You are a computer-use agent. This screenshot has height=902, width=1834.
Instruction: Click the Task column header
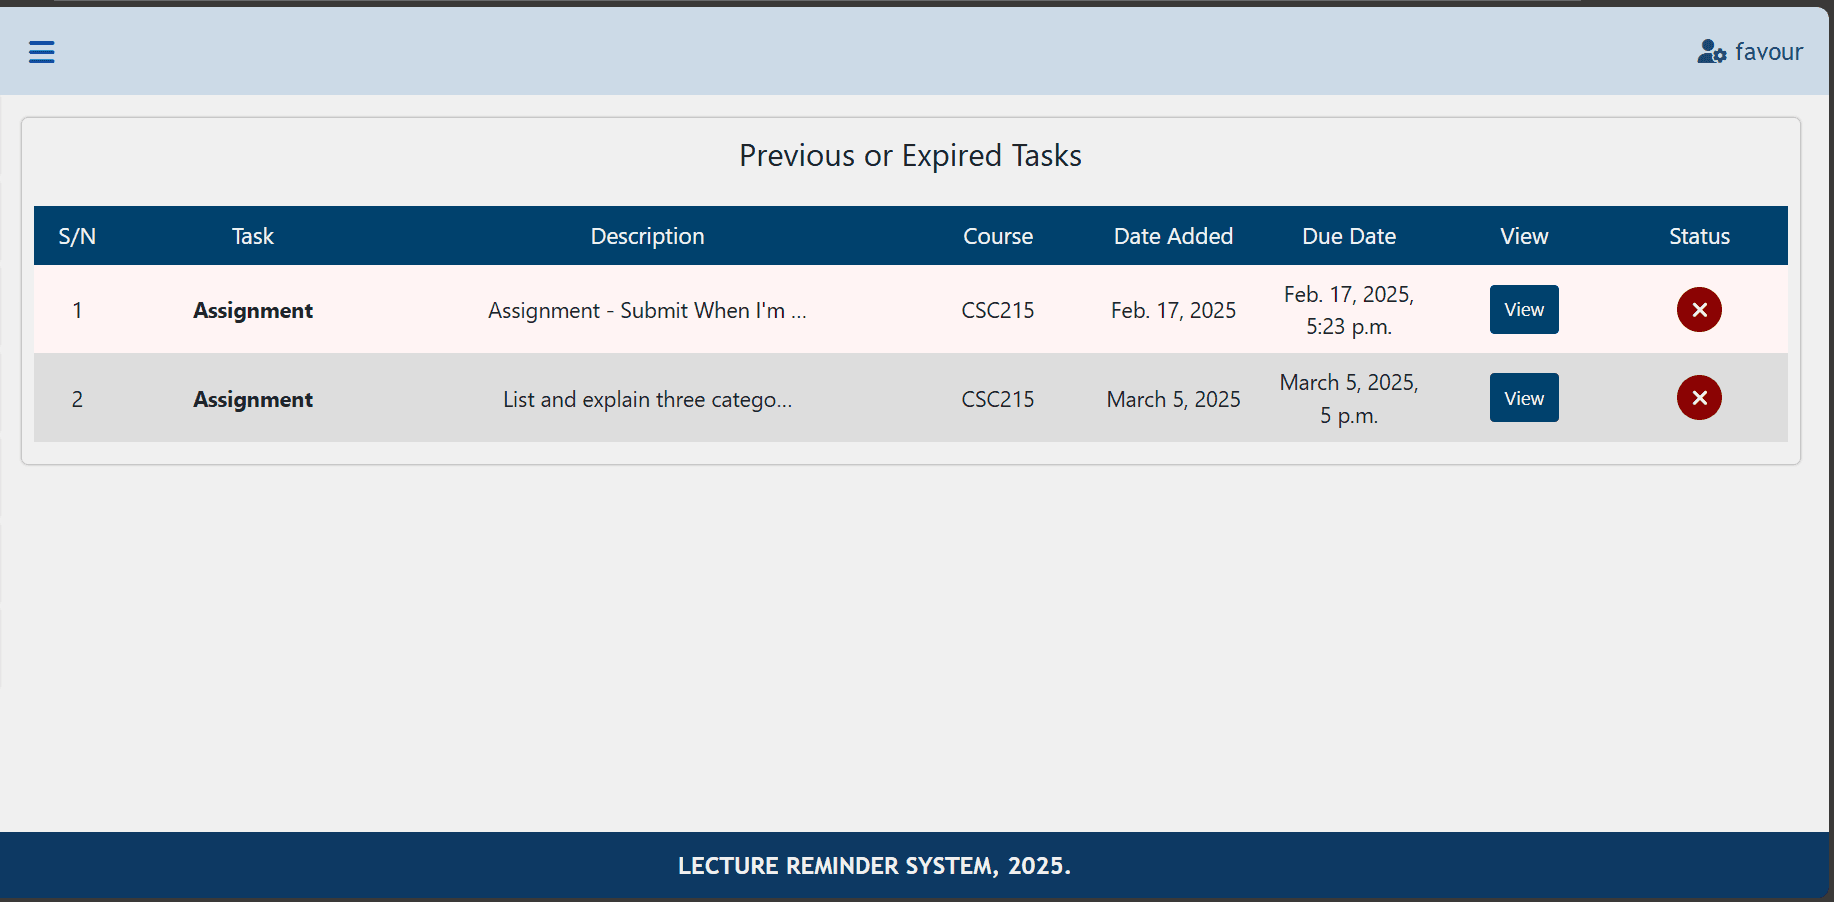(252, 236)
